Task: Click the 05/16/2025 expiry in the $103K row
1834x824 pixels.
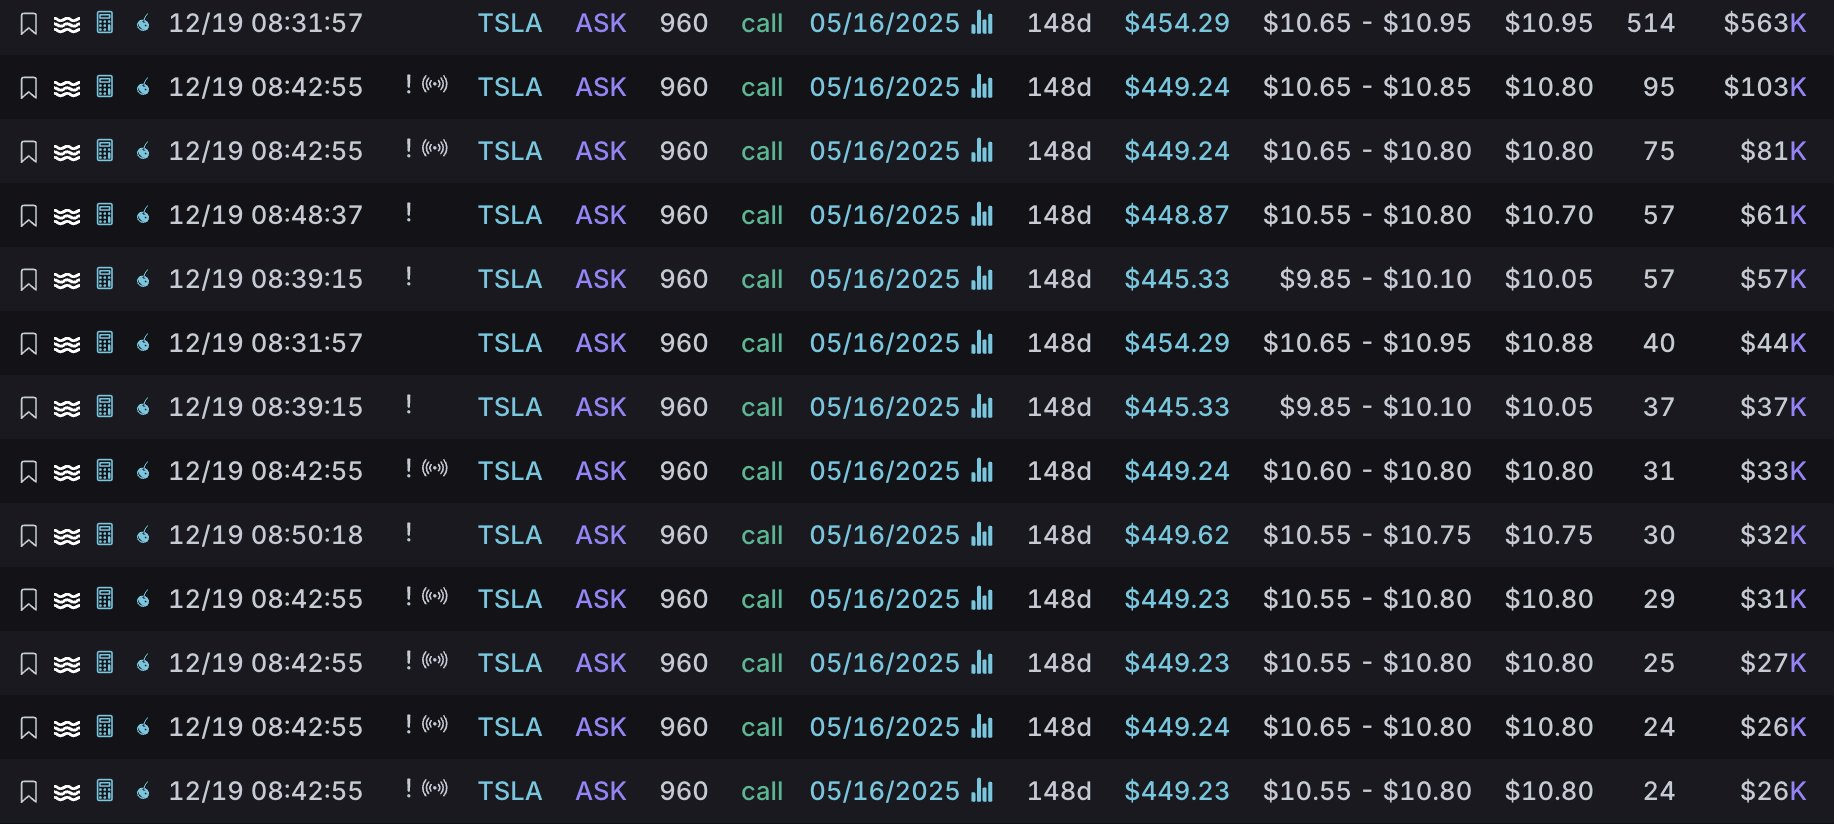Action: click(x=885, y=87)
